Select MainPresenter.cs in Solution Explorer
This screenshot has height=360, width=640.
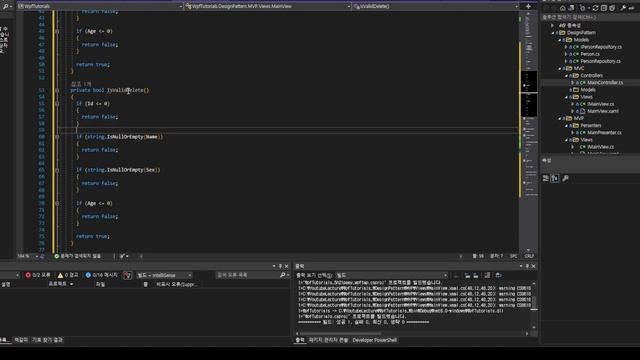(604, 133)
